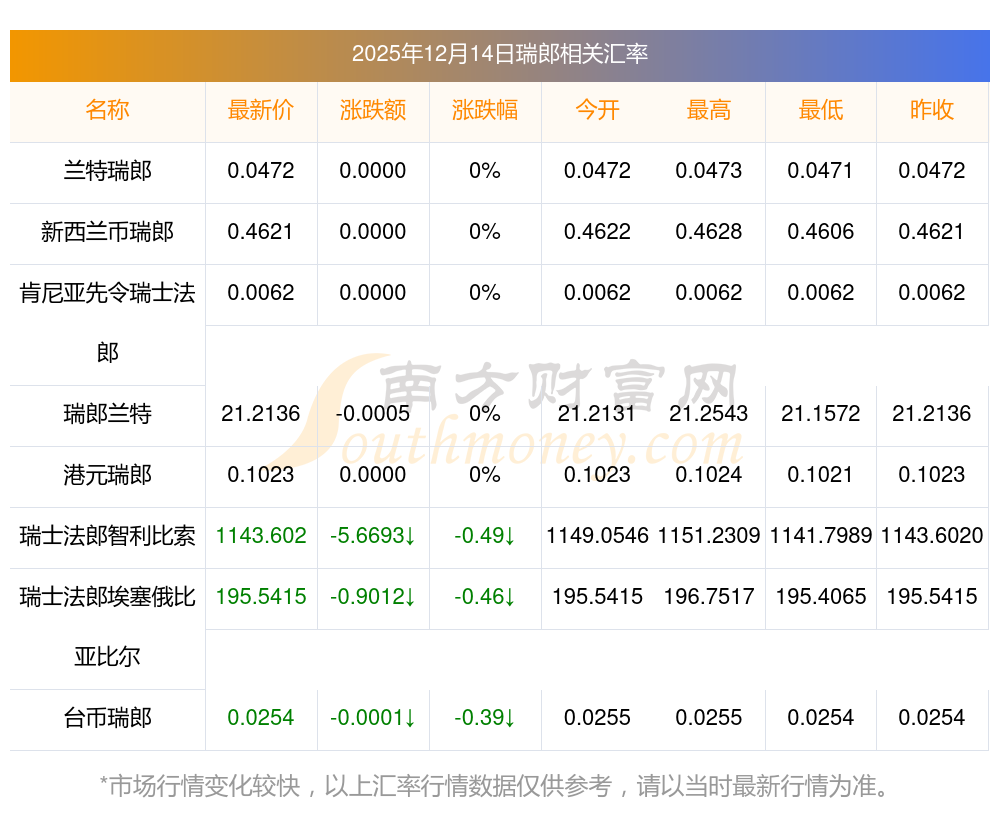This screenshot has height=817, width=1000.
Task: Click the 名称 column header
Action: click(x=108, y=111)
